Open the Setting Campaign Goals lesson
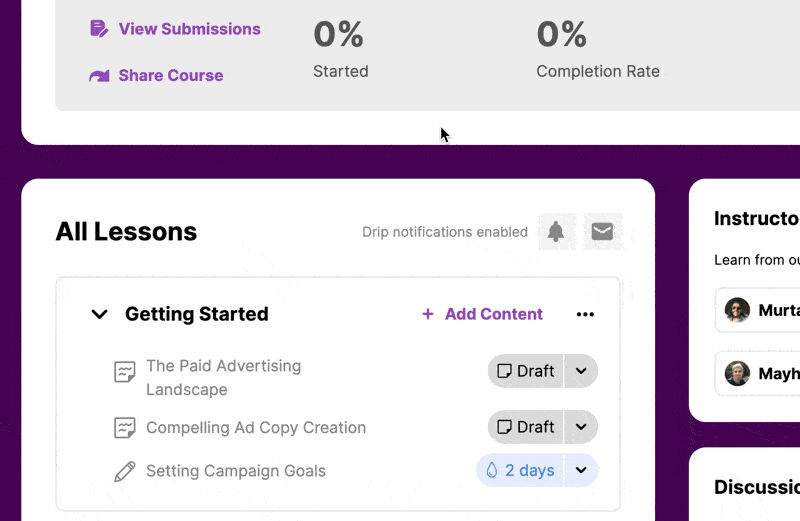Image resolution: width=800 pixels, height=521 pixels. (235, 471)
